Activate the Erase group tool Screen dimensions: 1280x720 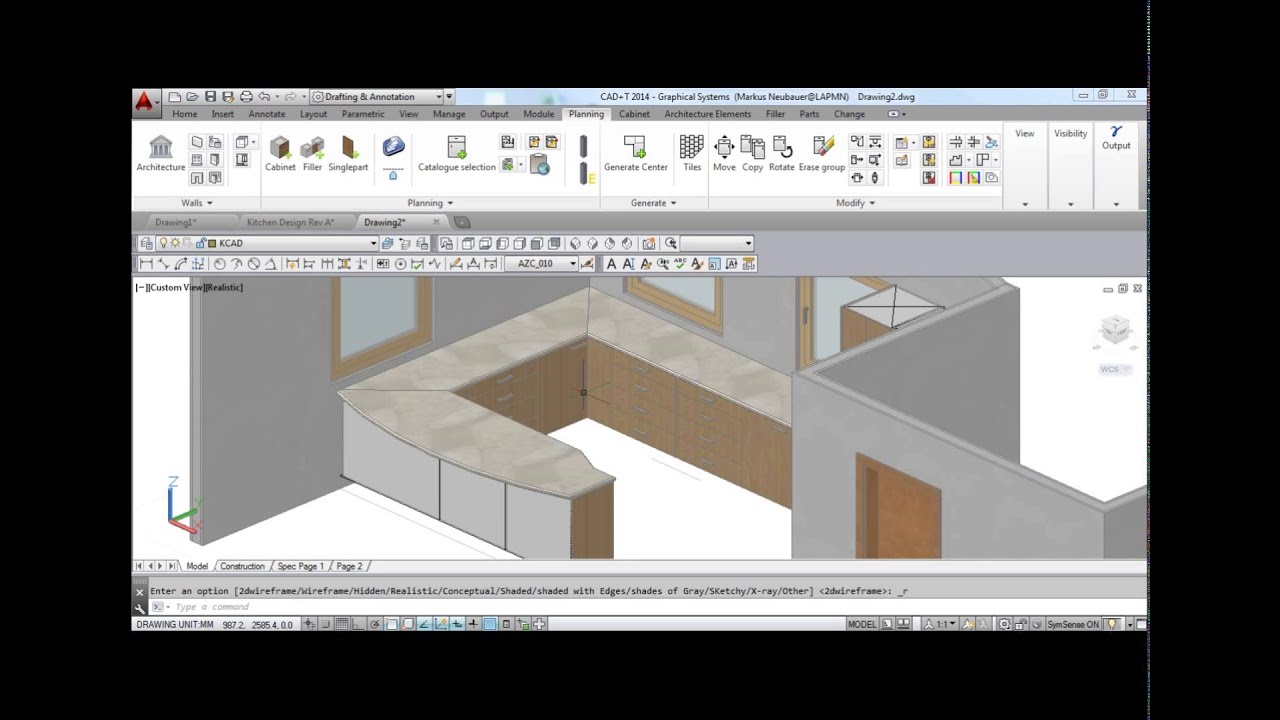822,154
